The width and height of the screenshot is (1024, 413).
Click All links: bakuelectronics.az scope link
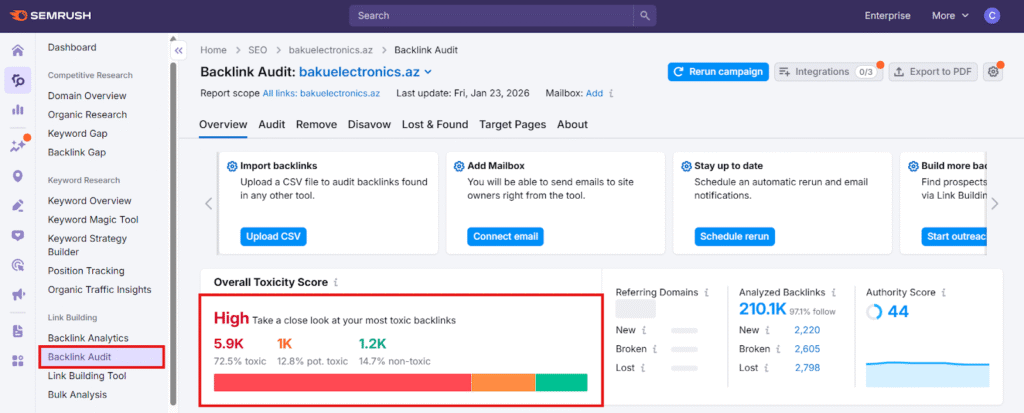(x=321, y=93)
